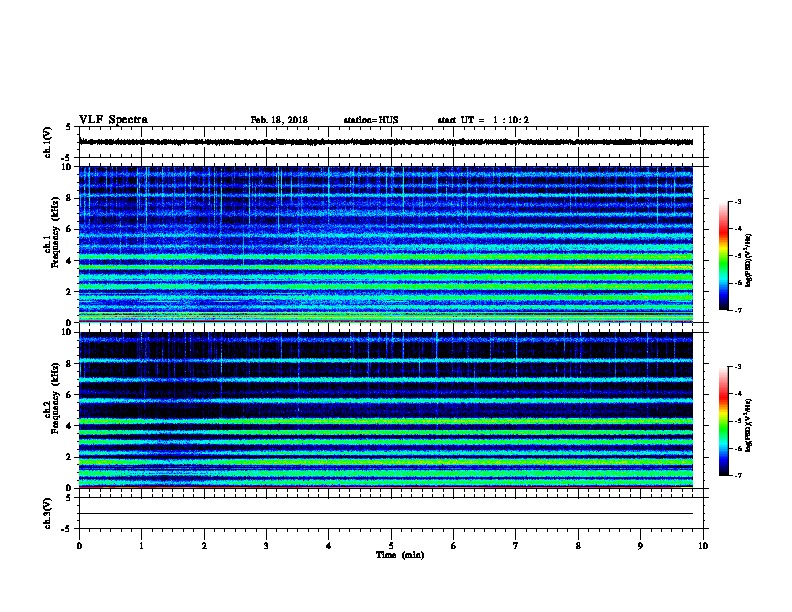Click the "-3" value on ch.1 colorbar

coord(737,201)
